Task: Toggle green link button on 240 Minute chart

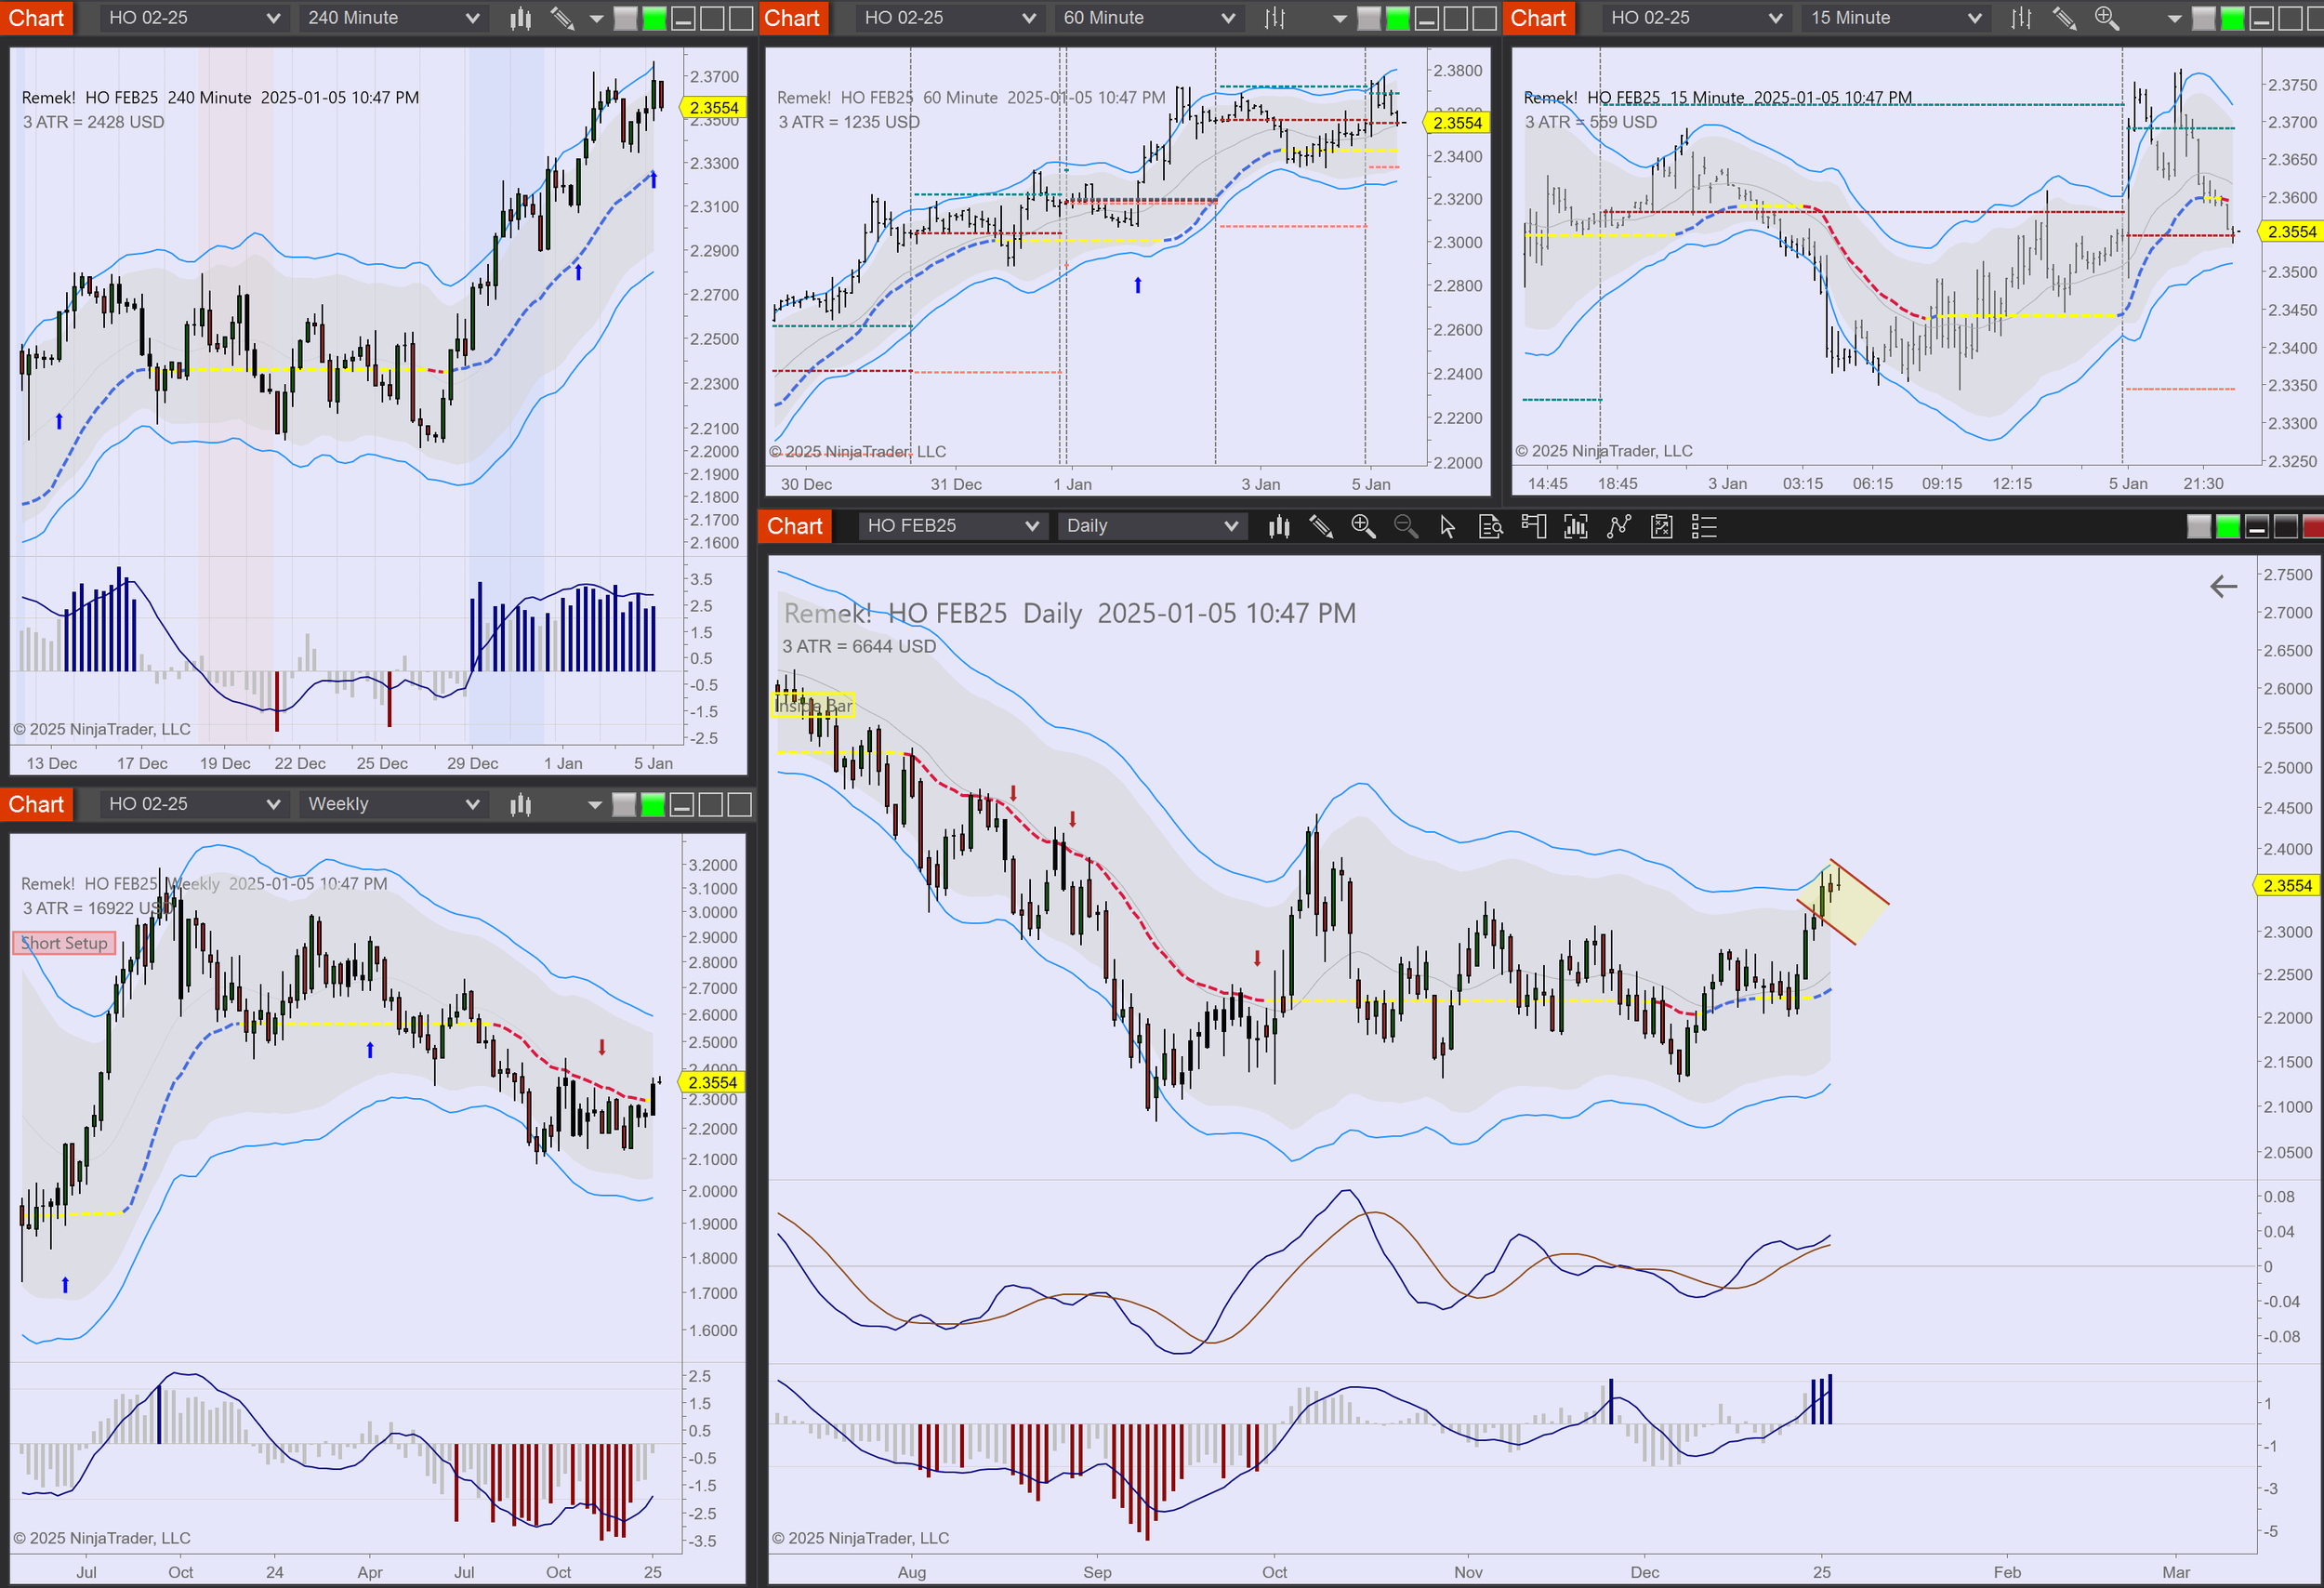Action: [x=654, y=18]
